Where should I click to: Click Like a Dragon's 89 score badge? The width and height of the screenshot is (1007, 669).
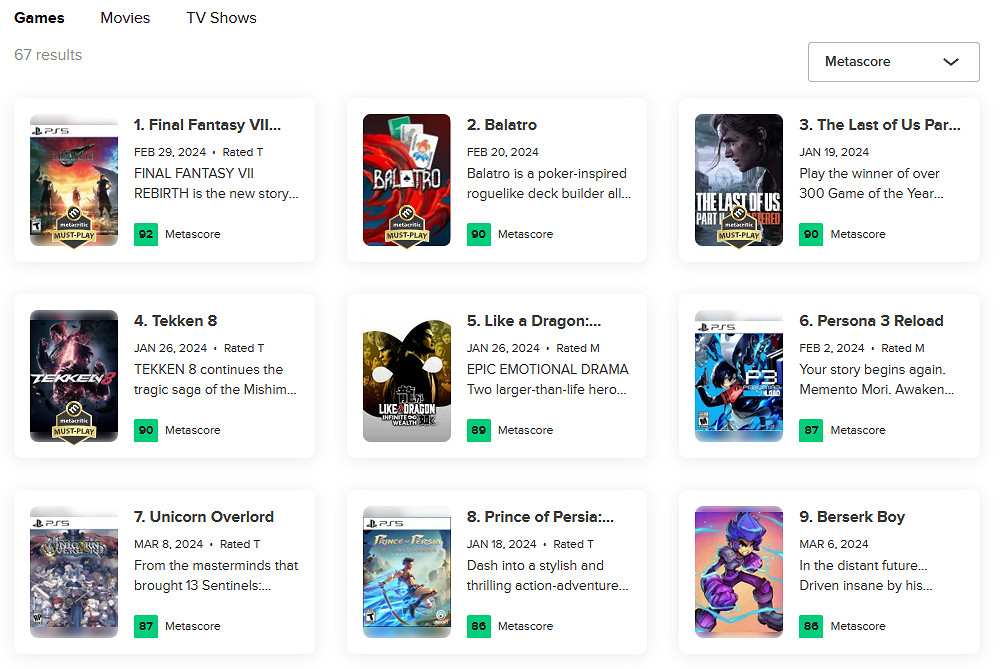(479, 430)
